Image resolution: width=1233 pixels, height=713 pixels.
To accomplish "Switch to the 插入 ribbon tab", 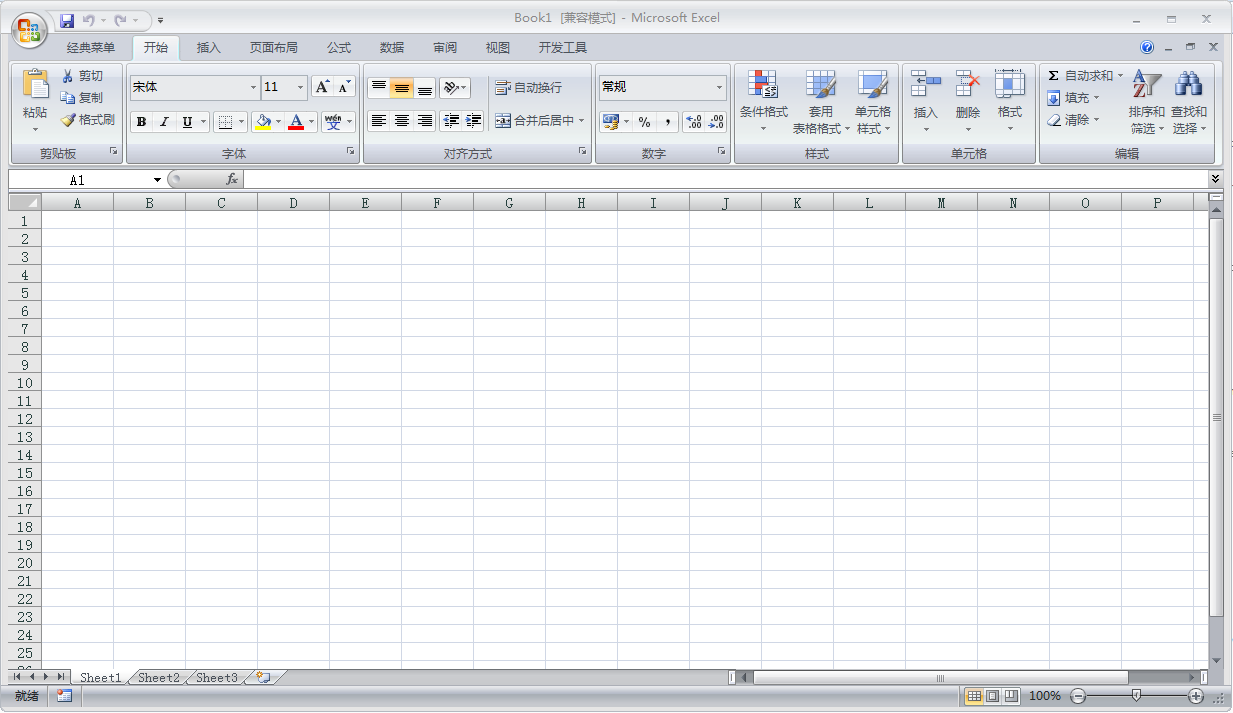I will coord(209,48).
